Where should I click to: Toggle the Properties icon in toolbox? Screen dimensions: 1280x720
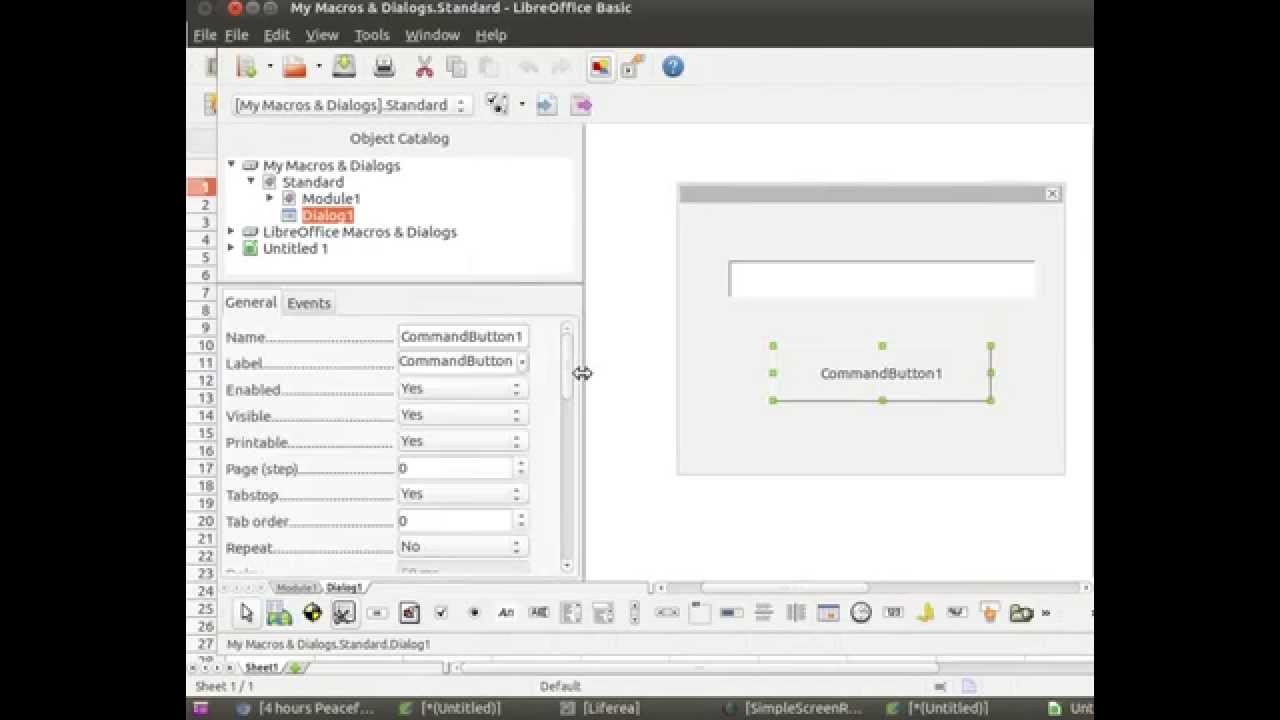click(344, 613)
